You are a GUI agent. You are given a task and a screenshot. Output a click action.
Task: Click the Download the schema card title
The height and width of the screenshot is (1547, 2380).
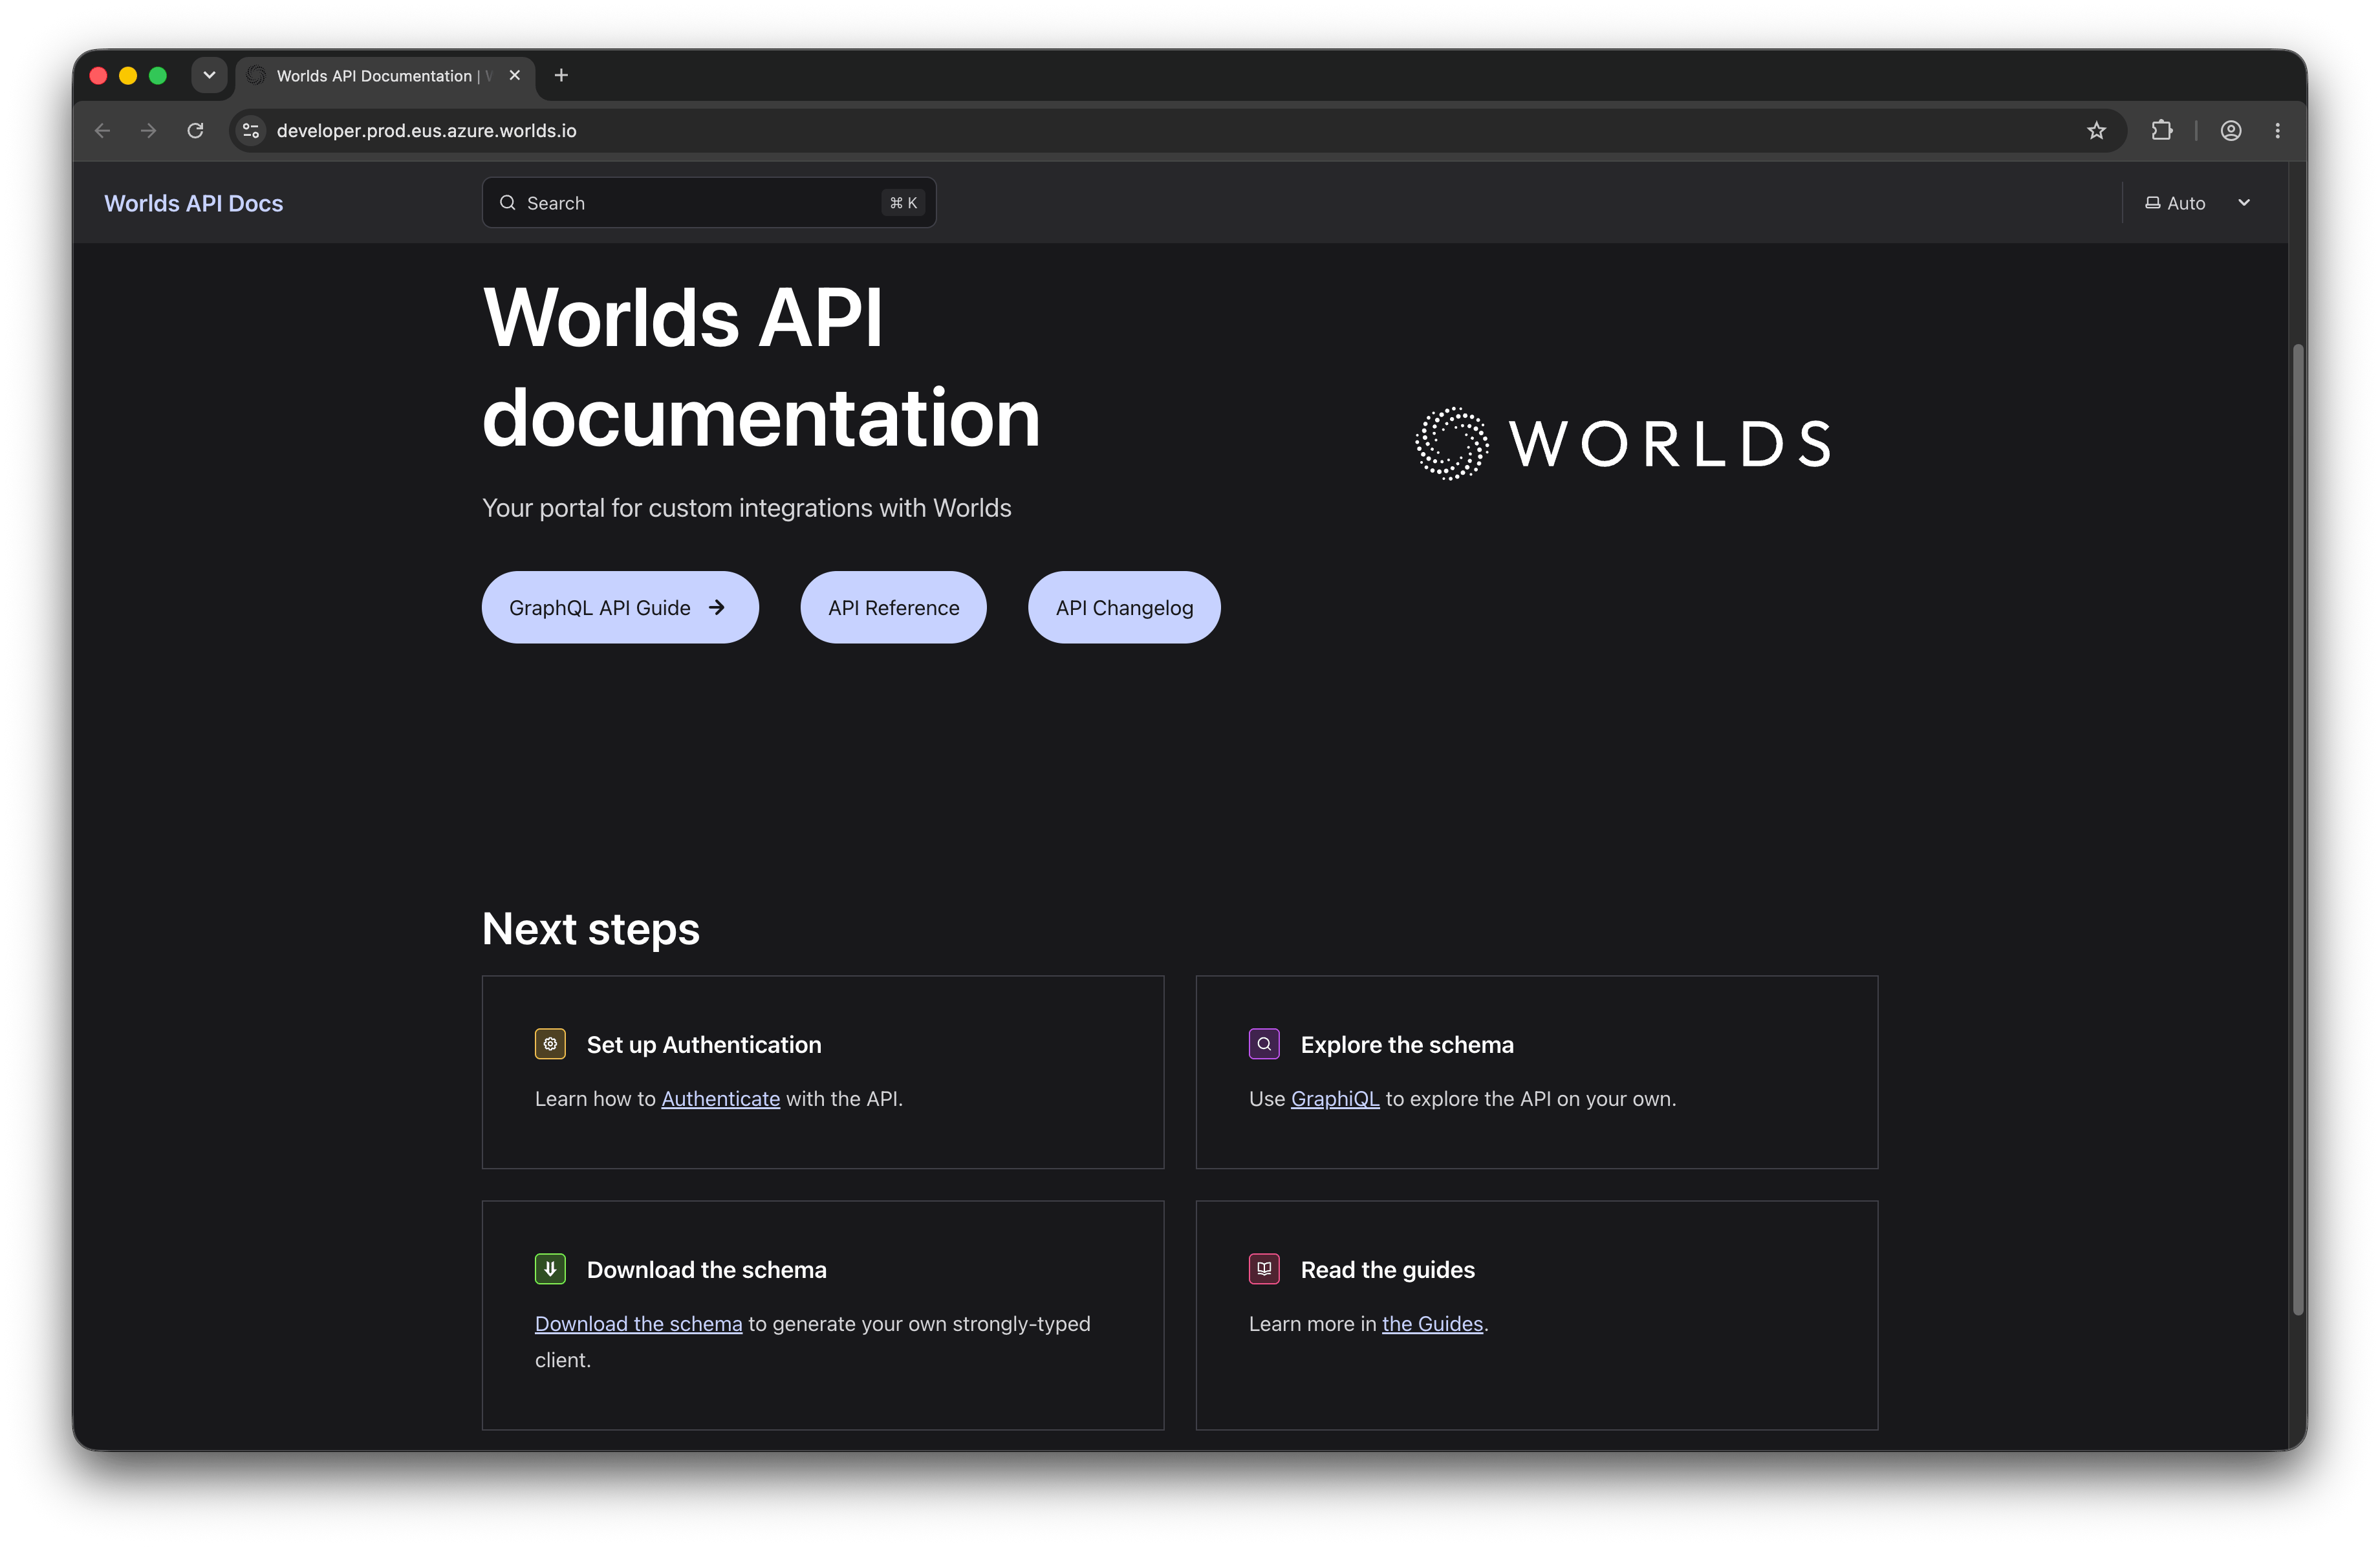707,1270
